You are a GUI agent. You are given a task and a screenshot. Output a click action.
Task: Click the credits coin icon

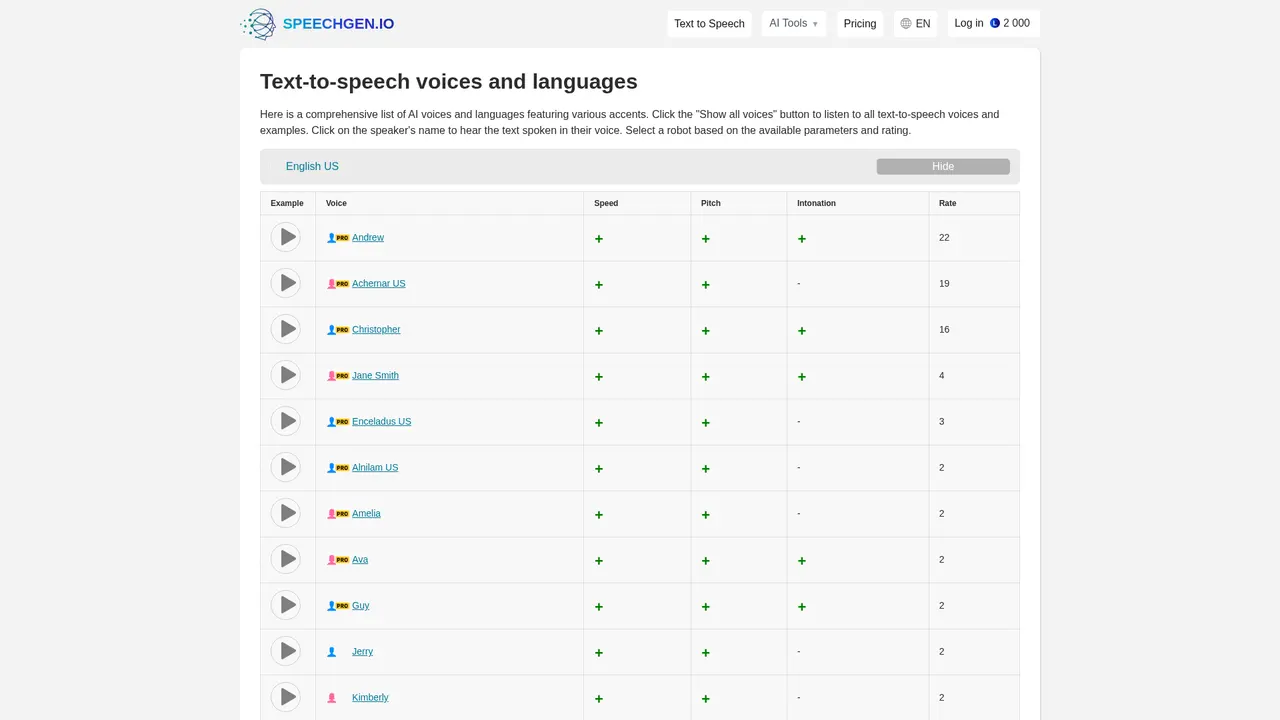995,23
